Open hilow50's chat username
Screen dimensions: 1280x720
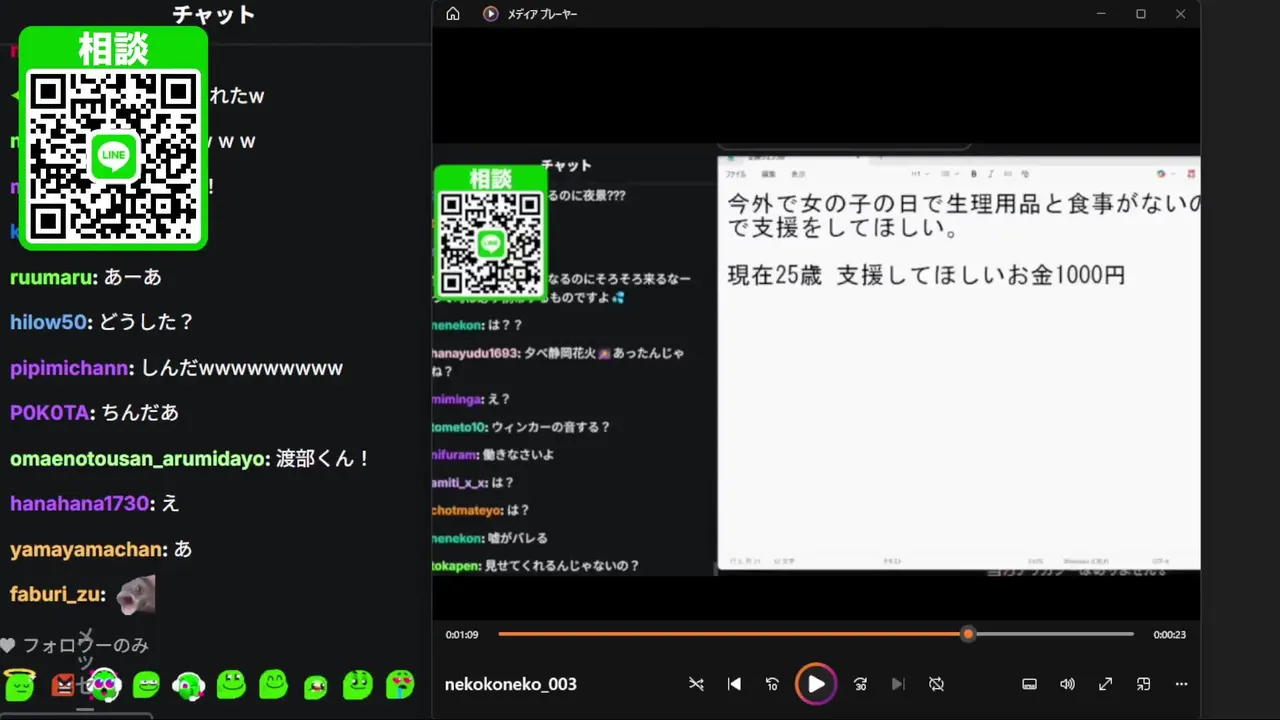pos(49,322)
